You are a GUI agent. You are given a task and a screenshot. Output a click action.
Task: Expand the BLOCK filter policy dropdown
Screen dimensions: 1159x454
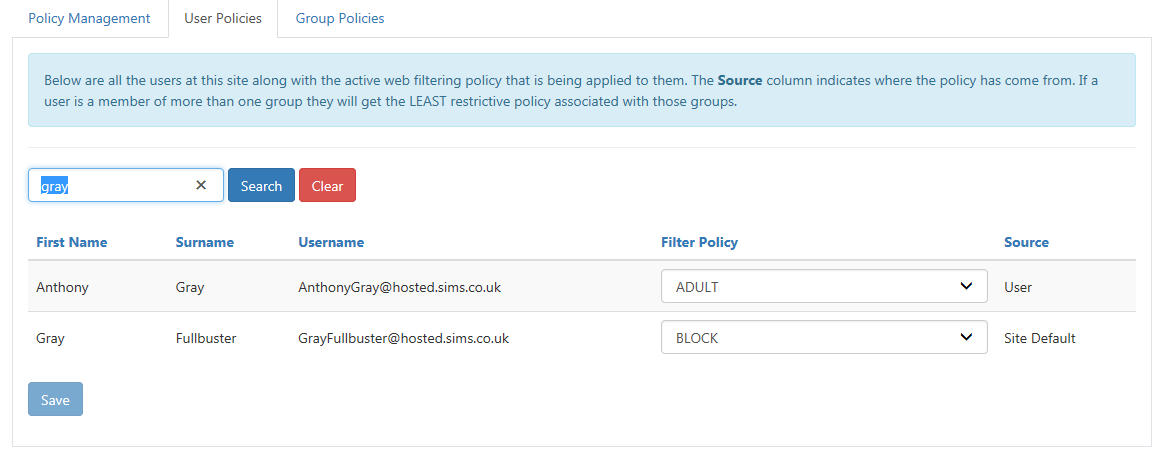[x=824, y=337]
